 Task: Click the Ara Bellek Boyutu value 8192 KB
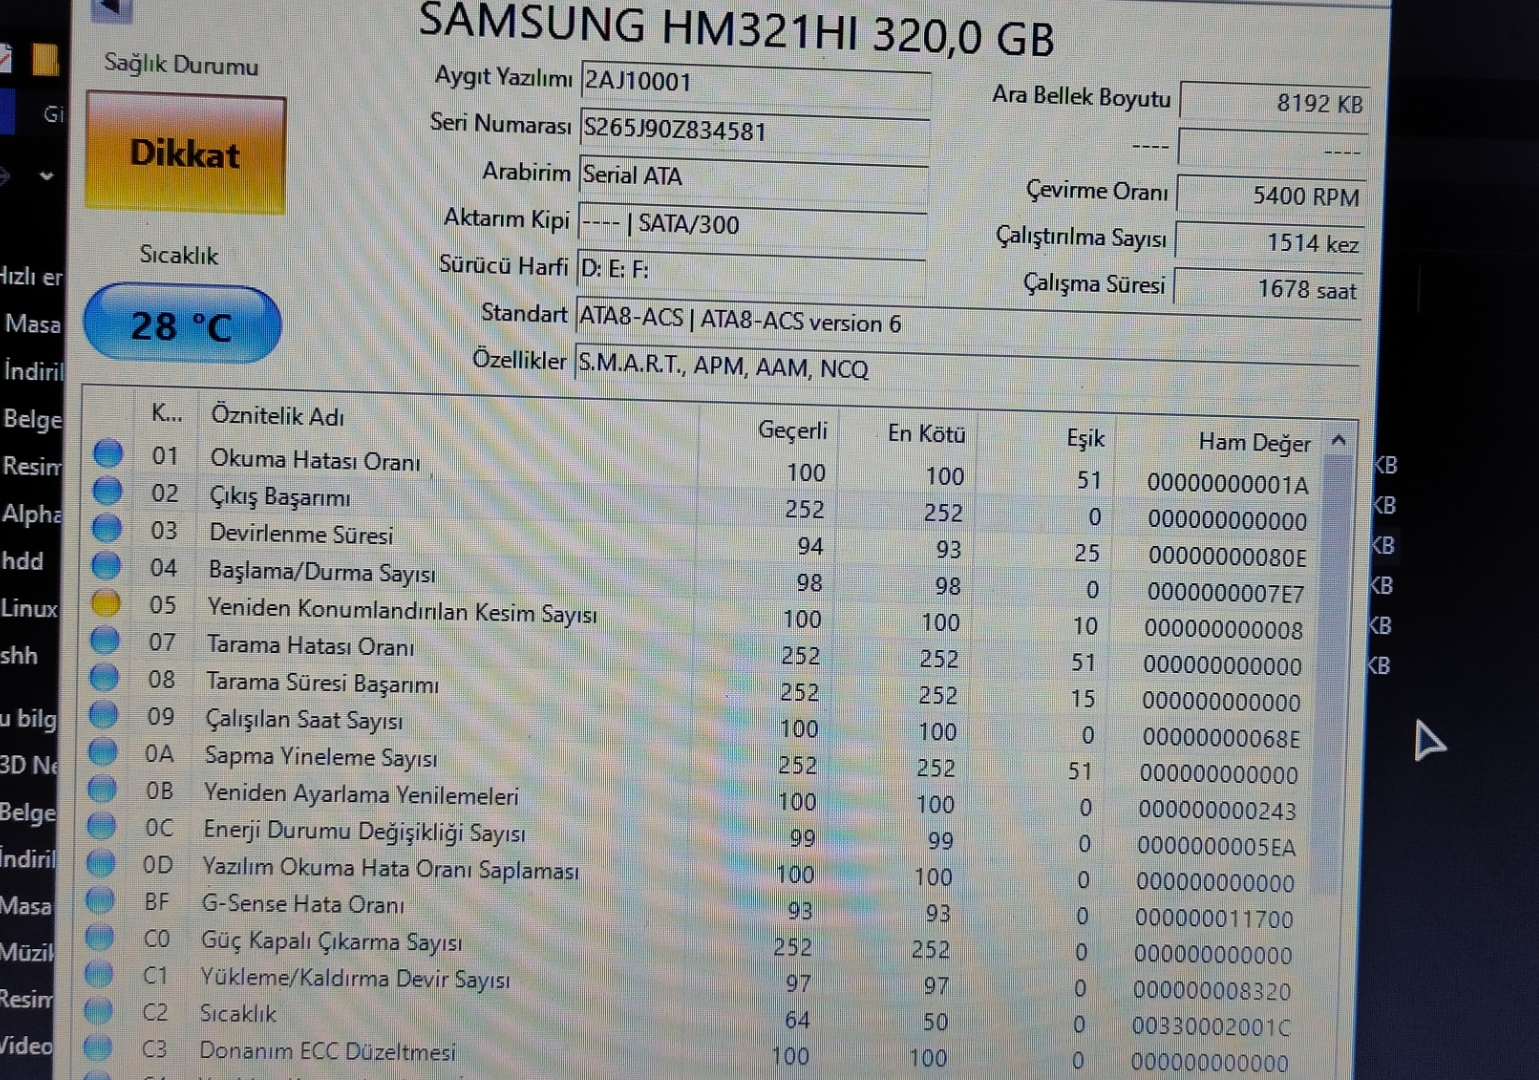point(1275,104)
